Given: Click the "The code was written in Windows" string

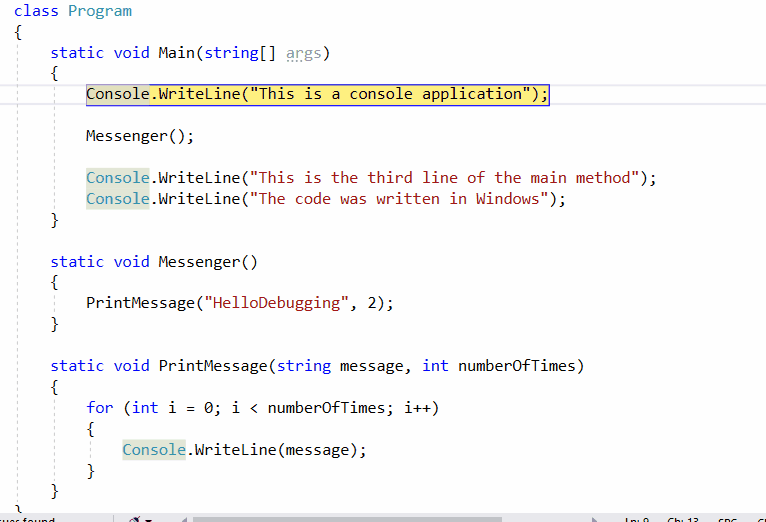Looking at the screenshot, I should tap(399, 199).
